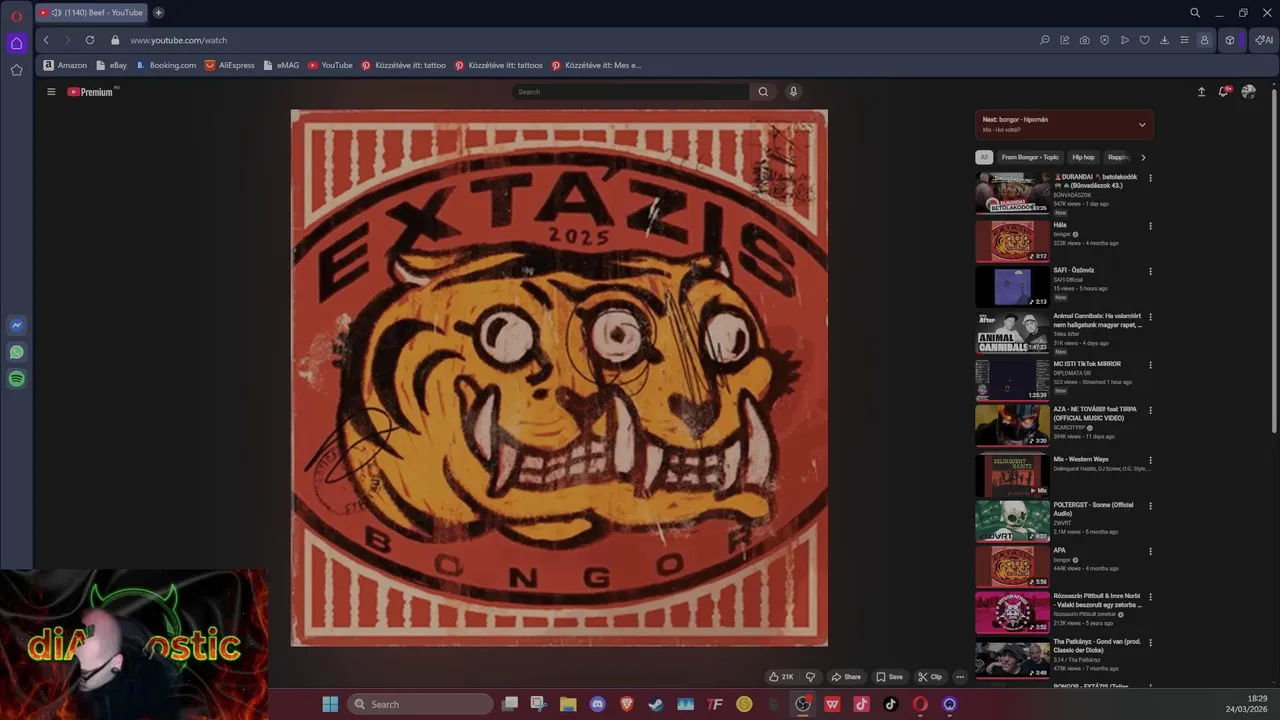
Task: Click zoom-out magnifier in address bar
Action: click(x=1045, y=40)
